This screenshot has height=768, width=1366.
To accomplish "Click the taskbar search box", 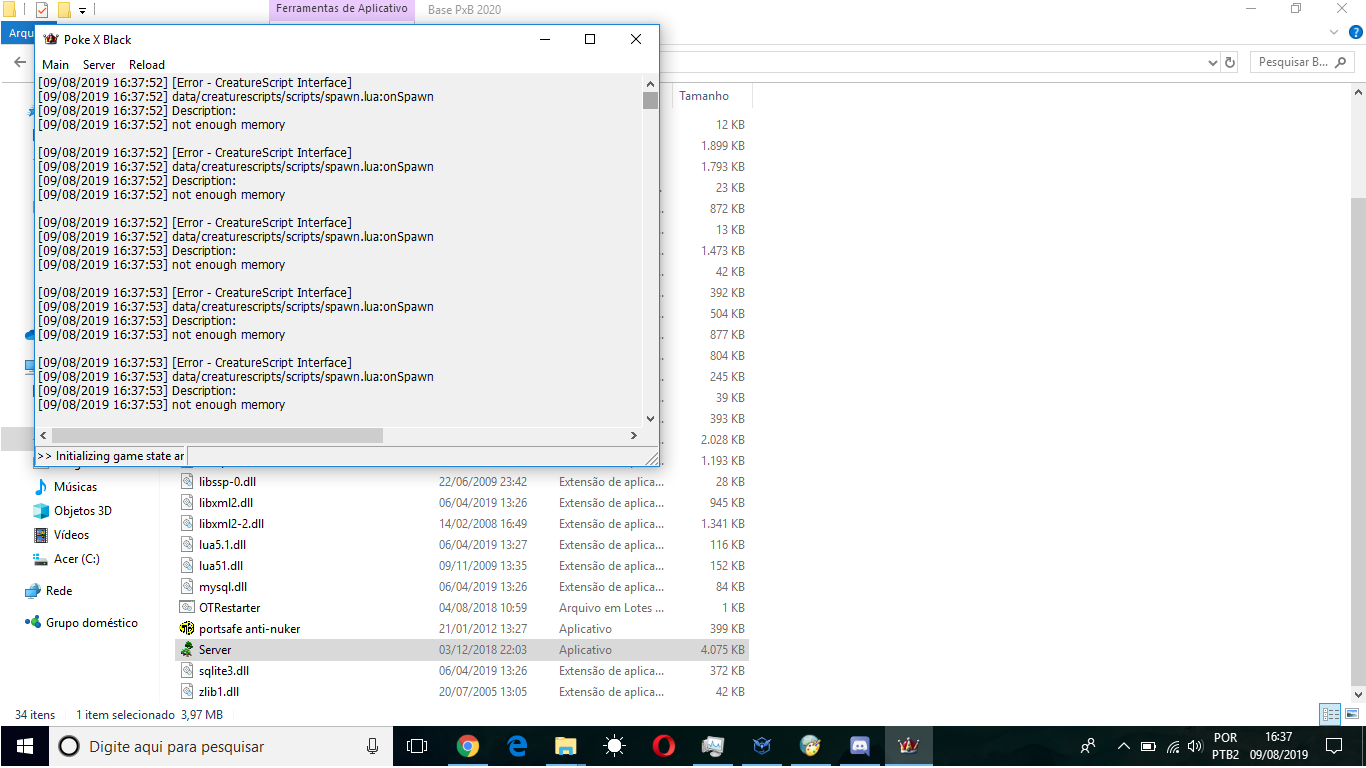I will point(220,746).
